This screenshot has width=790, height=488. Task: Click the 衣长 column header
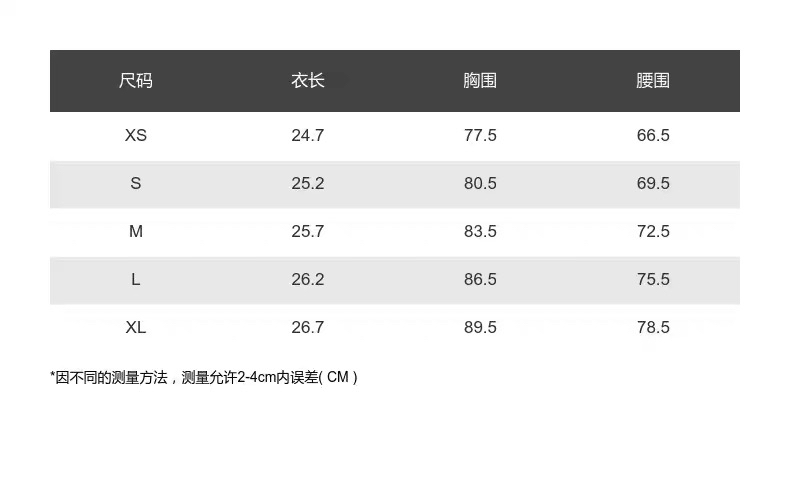(308, 81)
